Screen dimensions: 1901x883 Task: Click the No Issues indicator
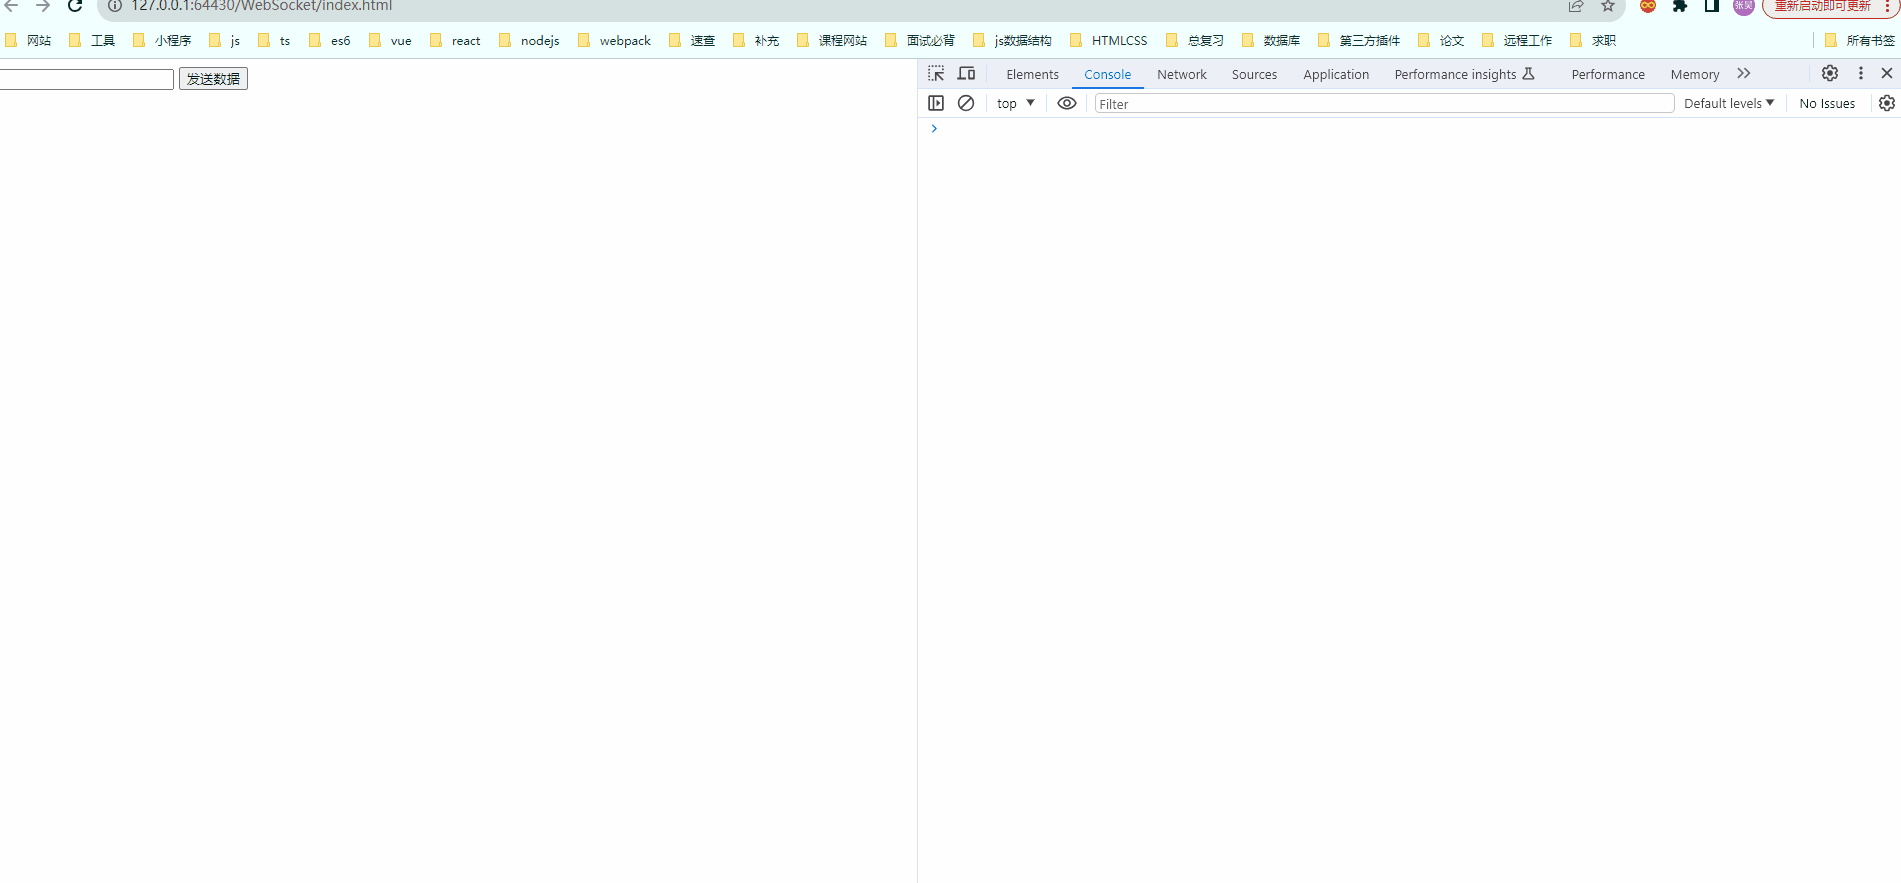click(x=1827, y=103)
